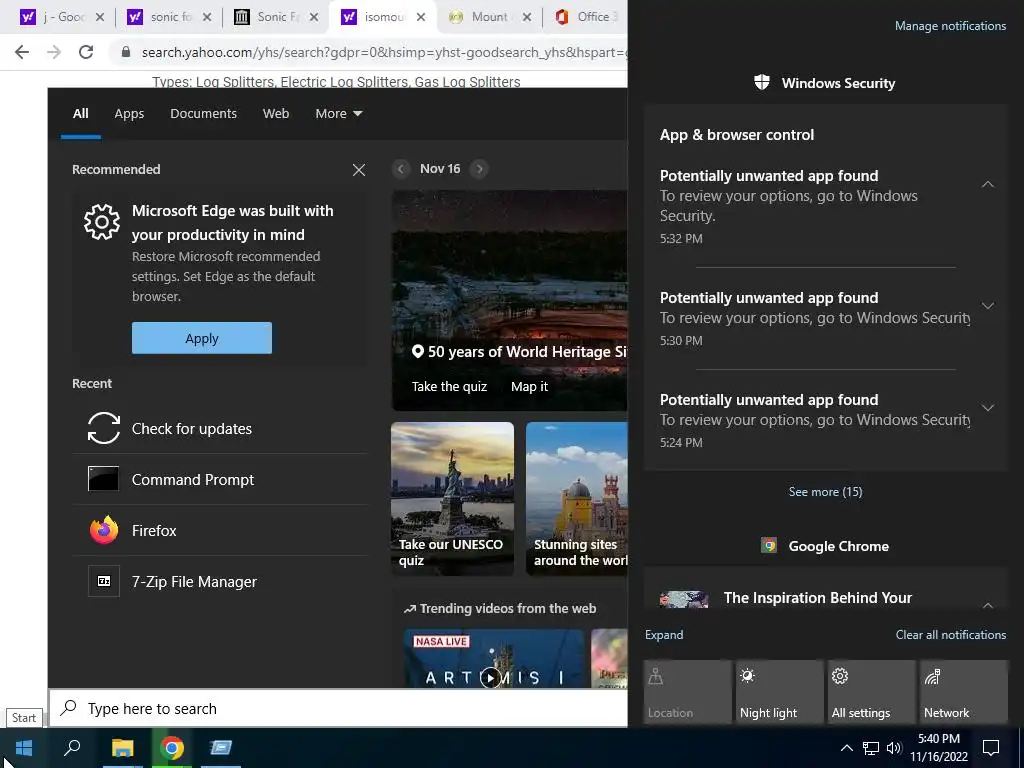Screen dimensions: 1024x768
Task: Click 'Clear all notifications'
Action: (950, 635)
